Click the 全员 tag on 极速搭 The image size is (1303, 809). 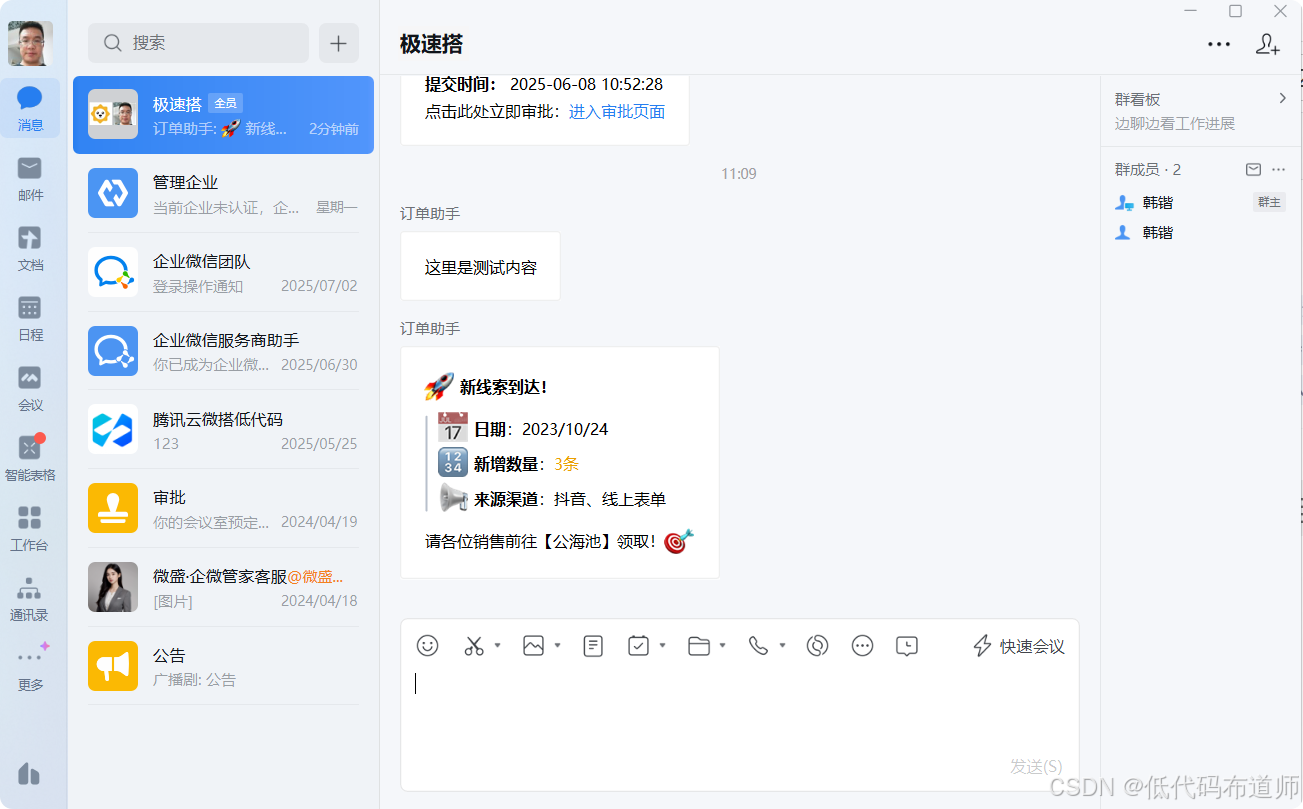pyautogui.click(x=225, y=103)
